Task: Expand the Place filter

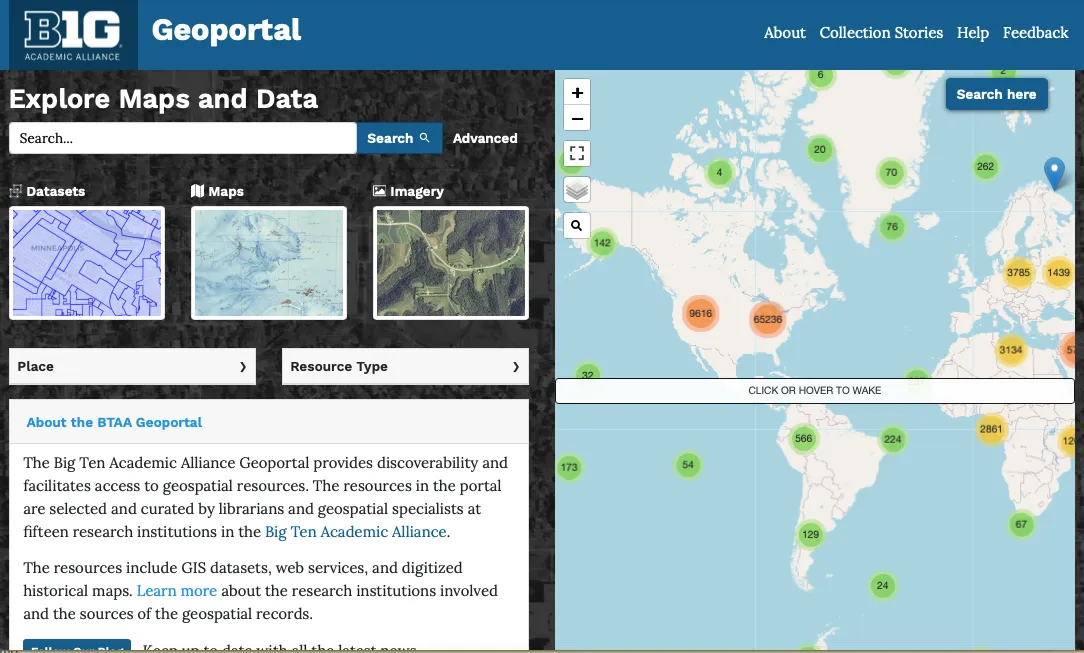Action: click(132, 367)
